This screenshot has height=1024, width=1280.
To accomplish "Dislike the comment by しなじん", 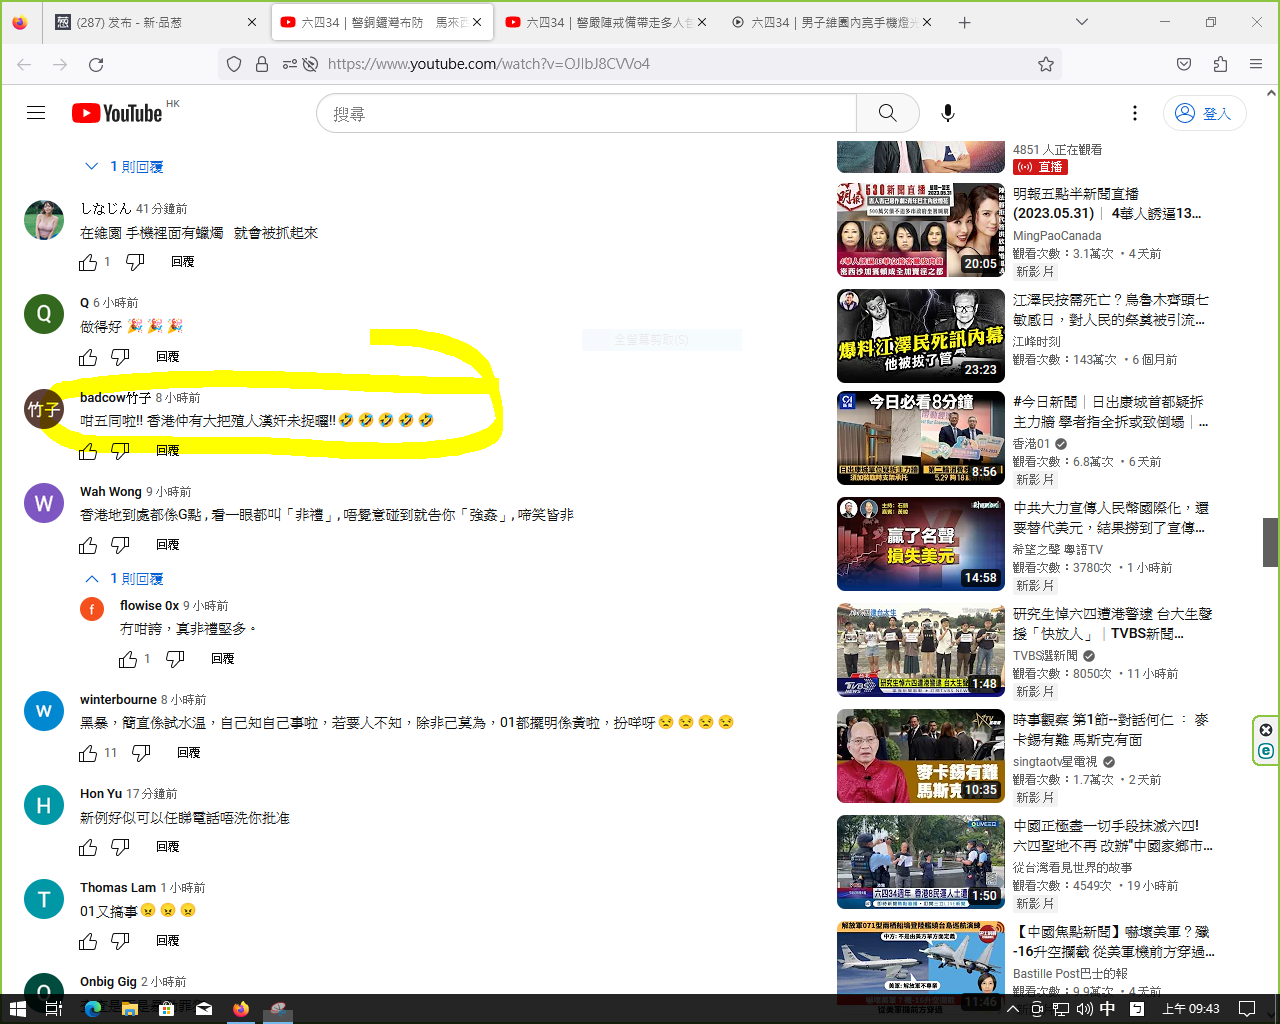I will pyautogui.click(x=135, y=262).
